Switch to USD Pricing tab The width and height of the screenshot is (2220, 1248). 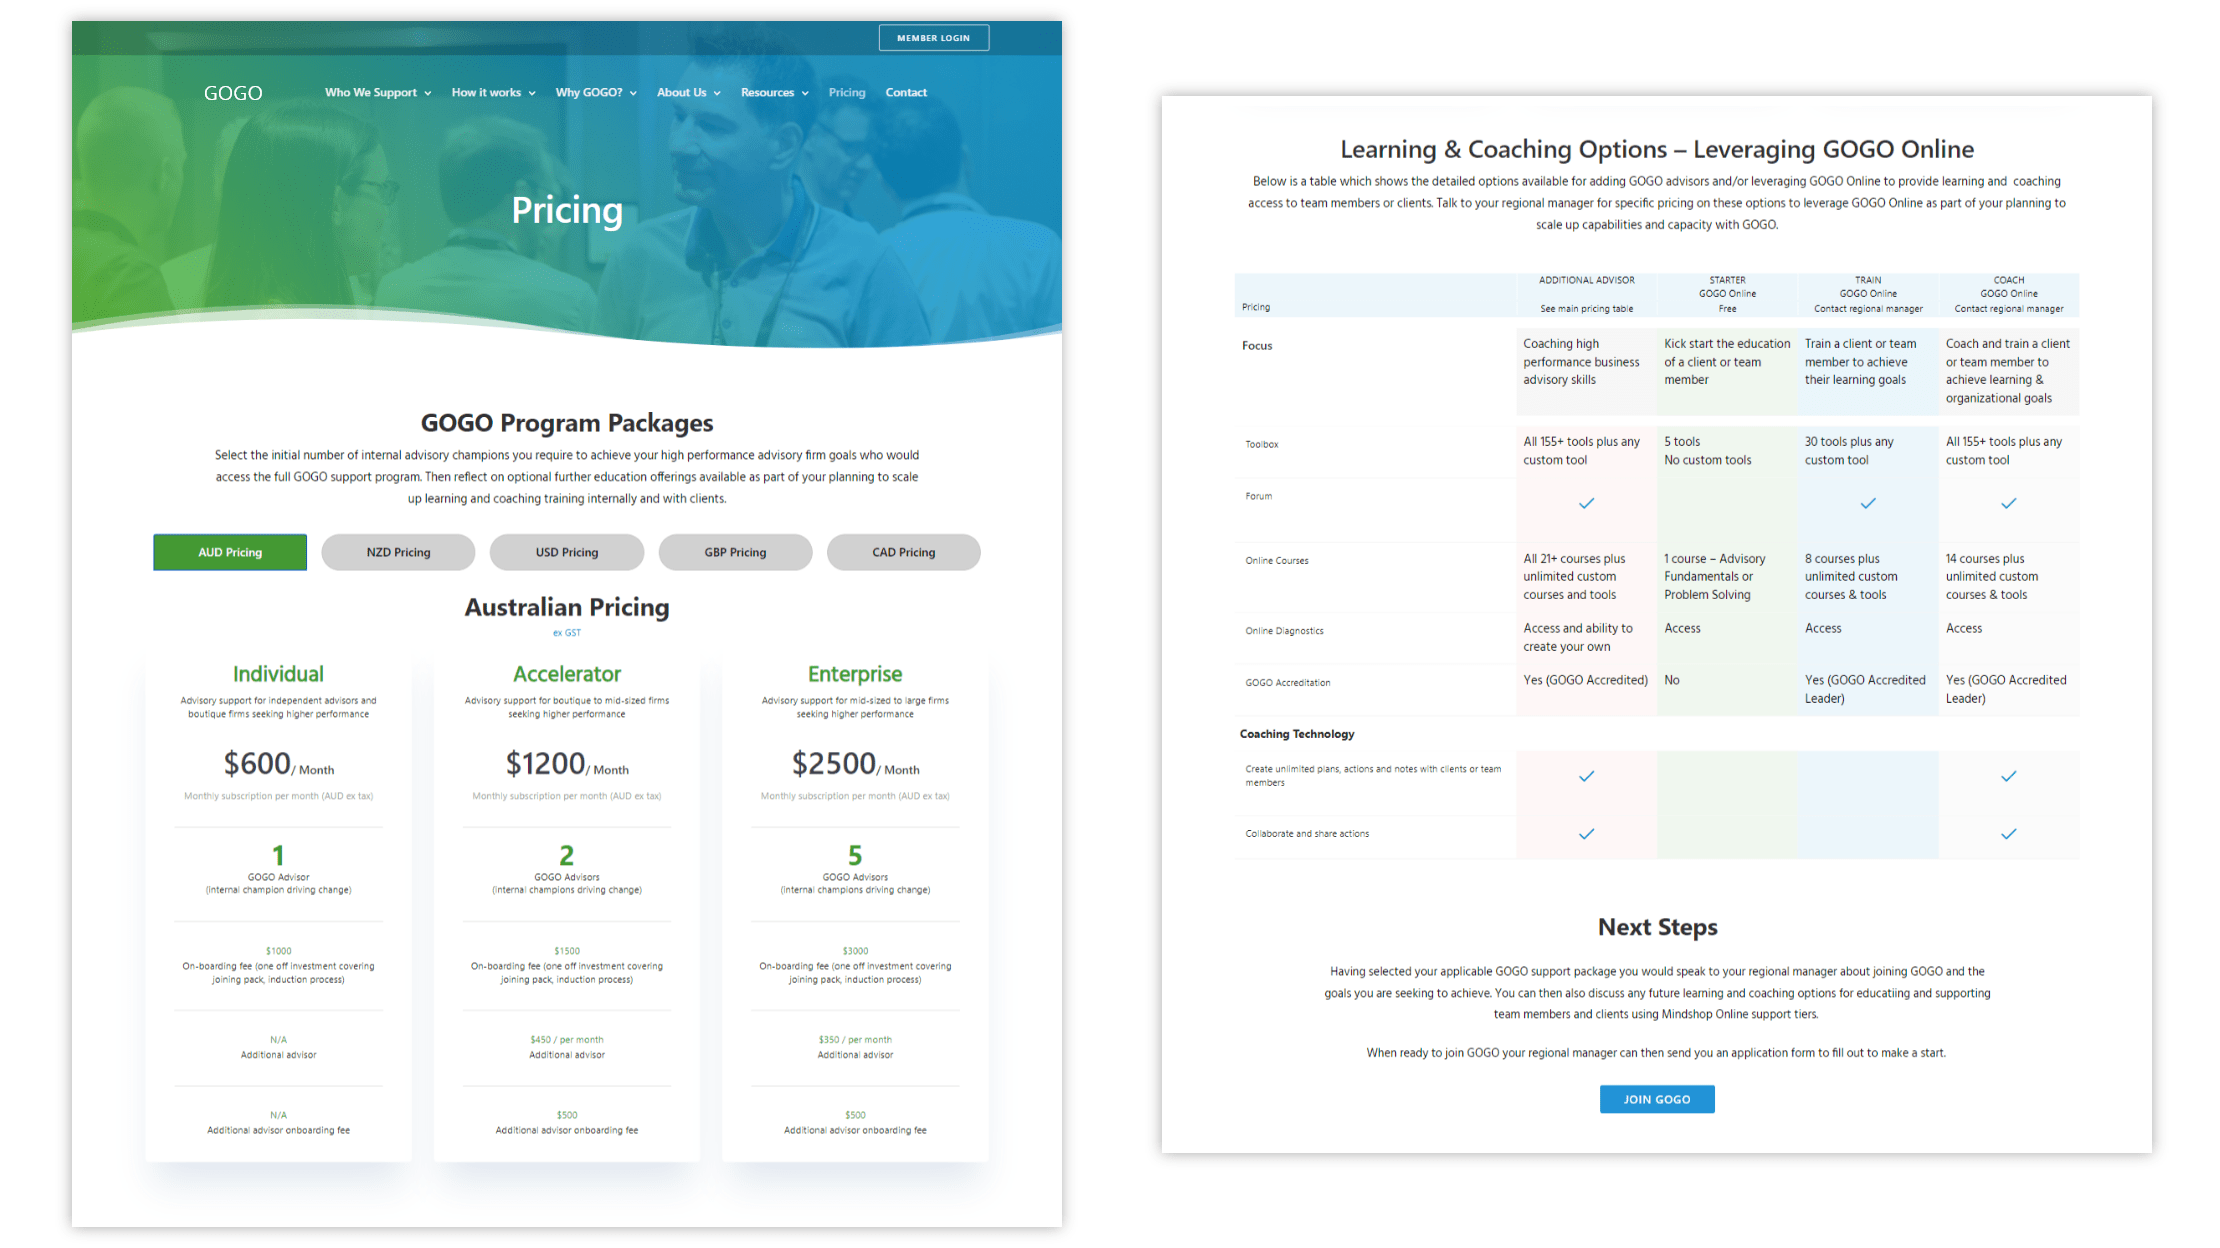pyautogui.click(x=567, y=552)
